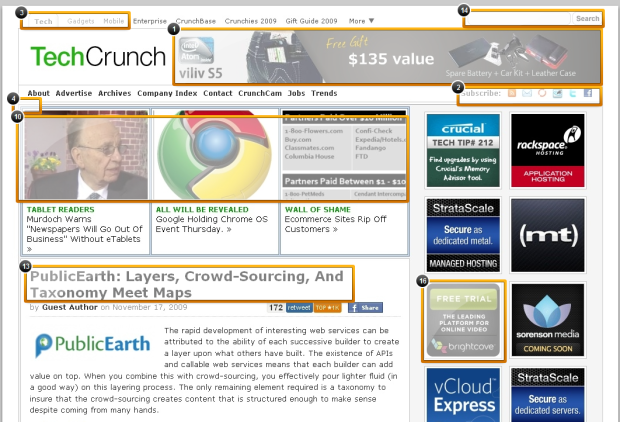This screenshot has height=422, width=620.
Task: Open the vCloud Express ad tile
Action: coord(463,395)
